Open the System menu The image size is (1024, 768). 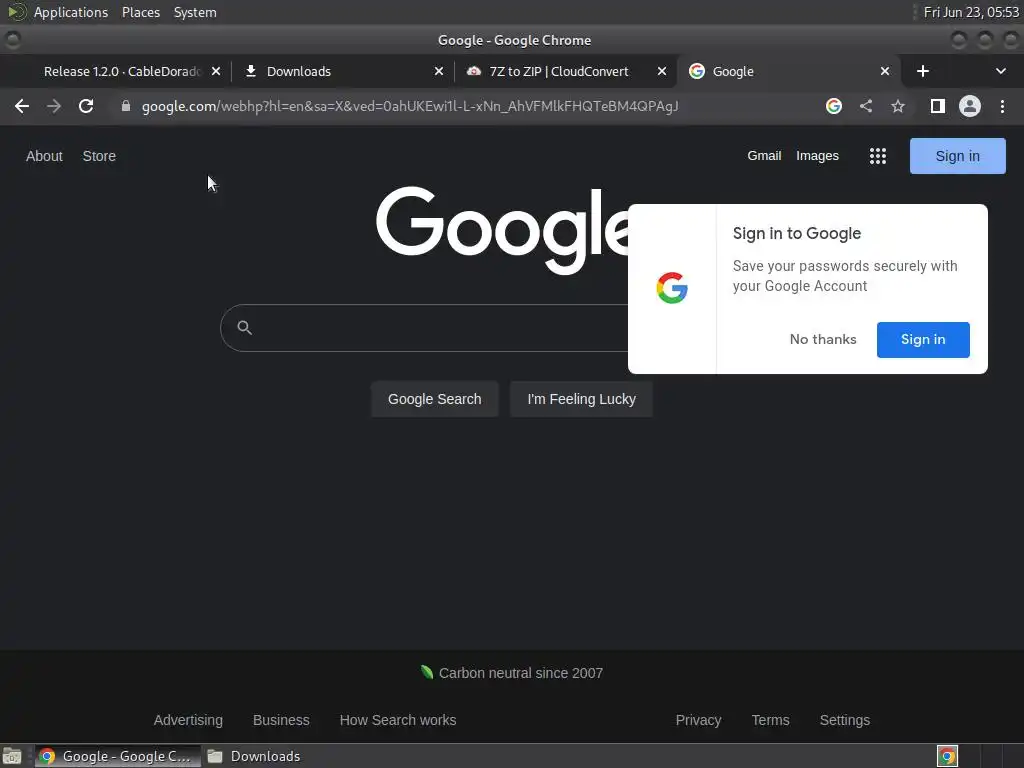point(195,12)
